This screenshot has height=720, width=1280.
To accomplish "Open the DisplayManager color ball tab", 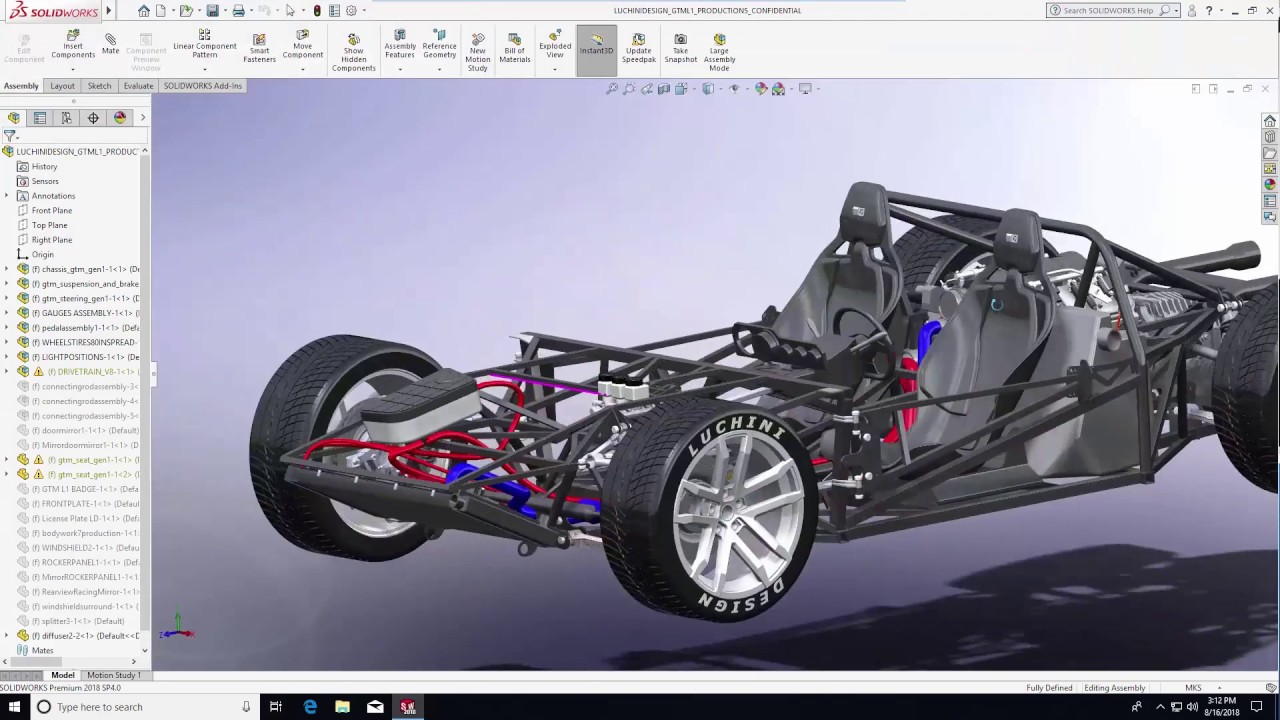I will click(120, 118).
